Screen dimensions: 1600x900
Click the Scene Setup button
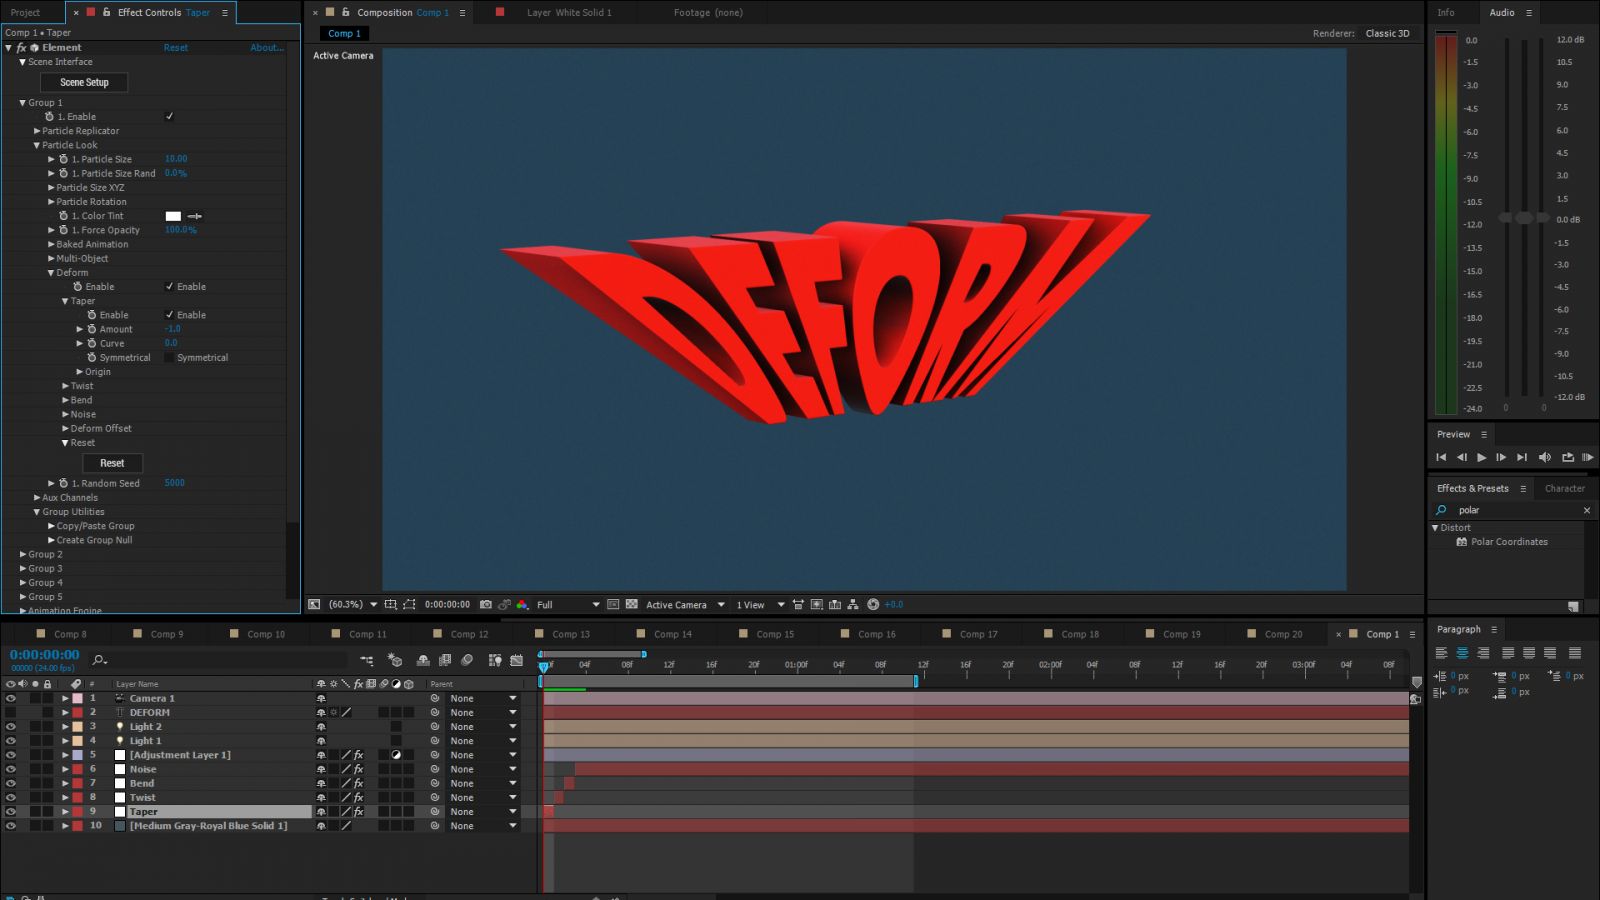click(x=84, y=83)
